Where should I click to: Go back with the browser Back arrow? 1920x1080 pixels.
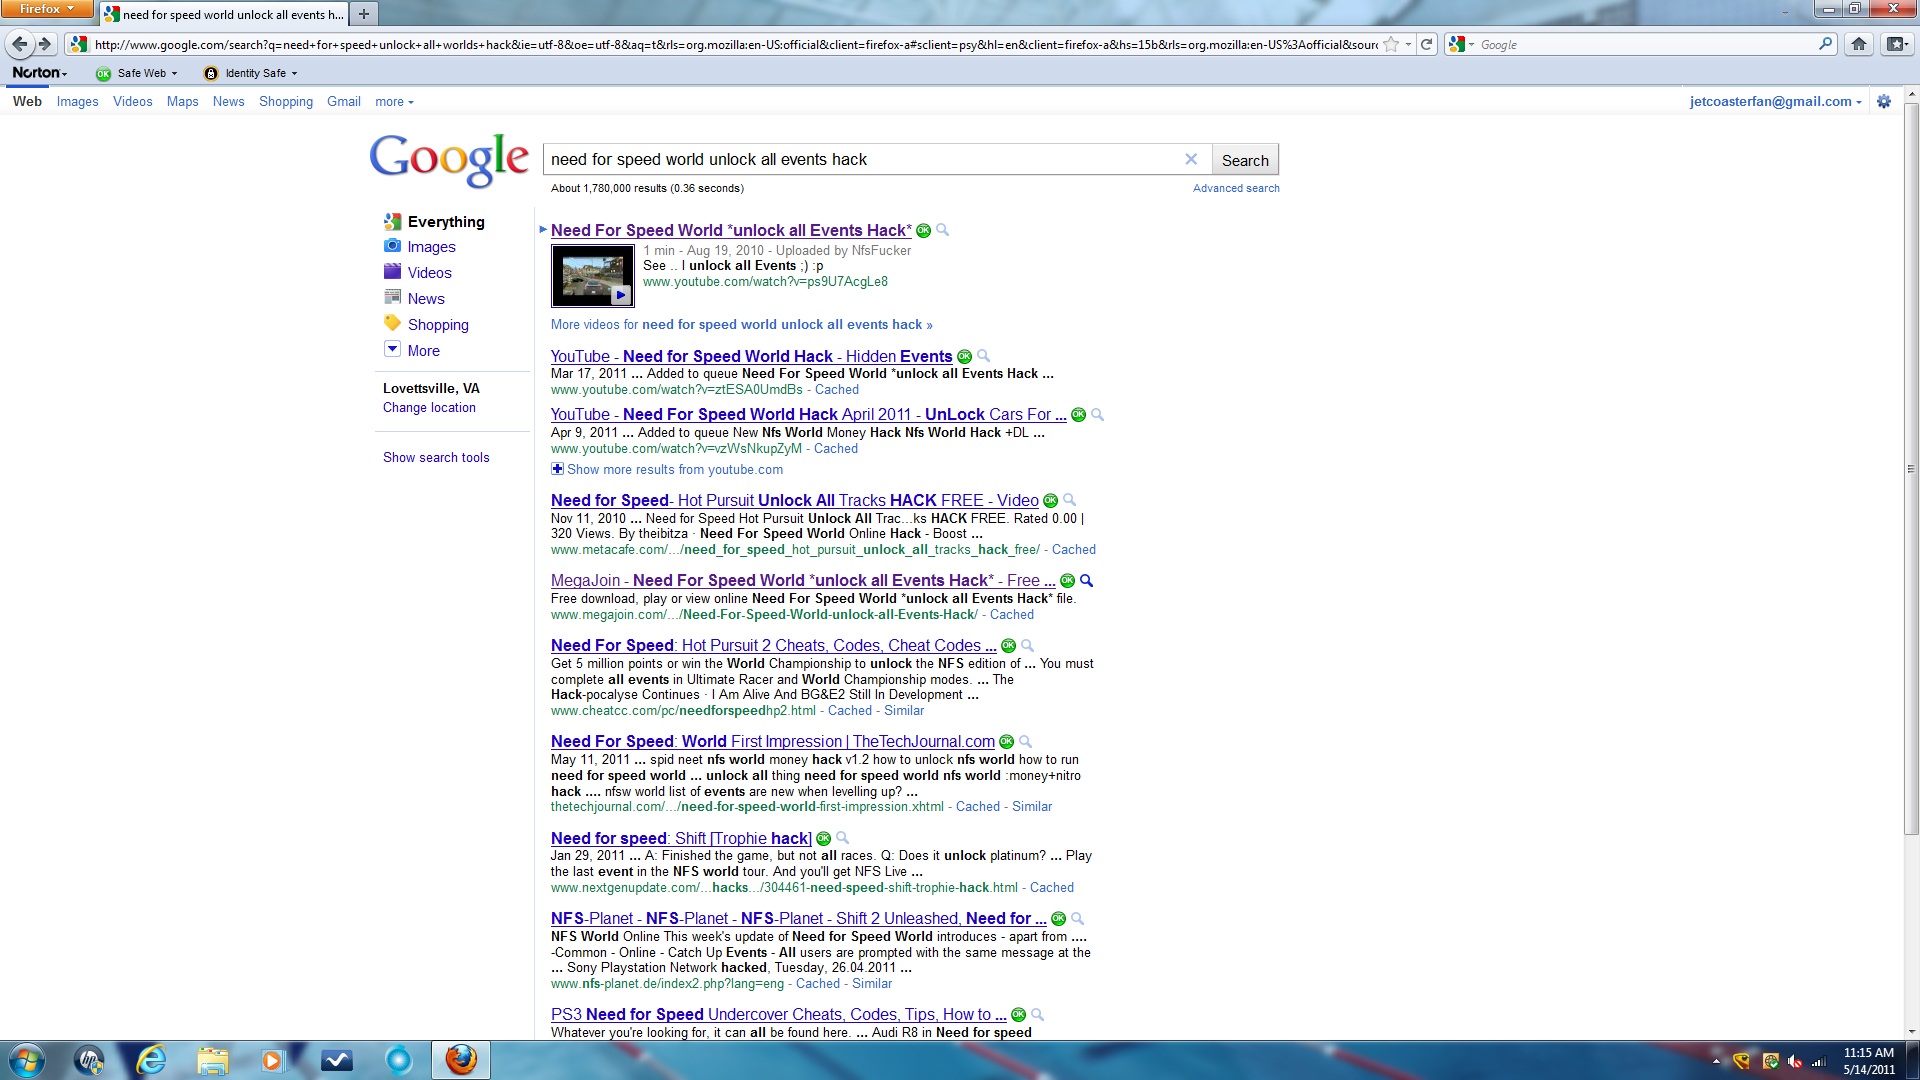coord(19,44)
